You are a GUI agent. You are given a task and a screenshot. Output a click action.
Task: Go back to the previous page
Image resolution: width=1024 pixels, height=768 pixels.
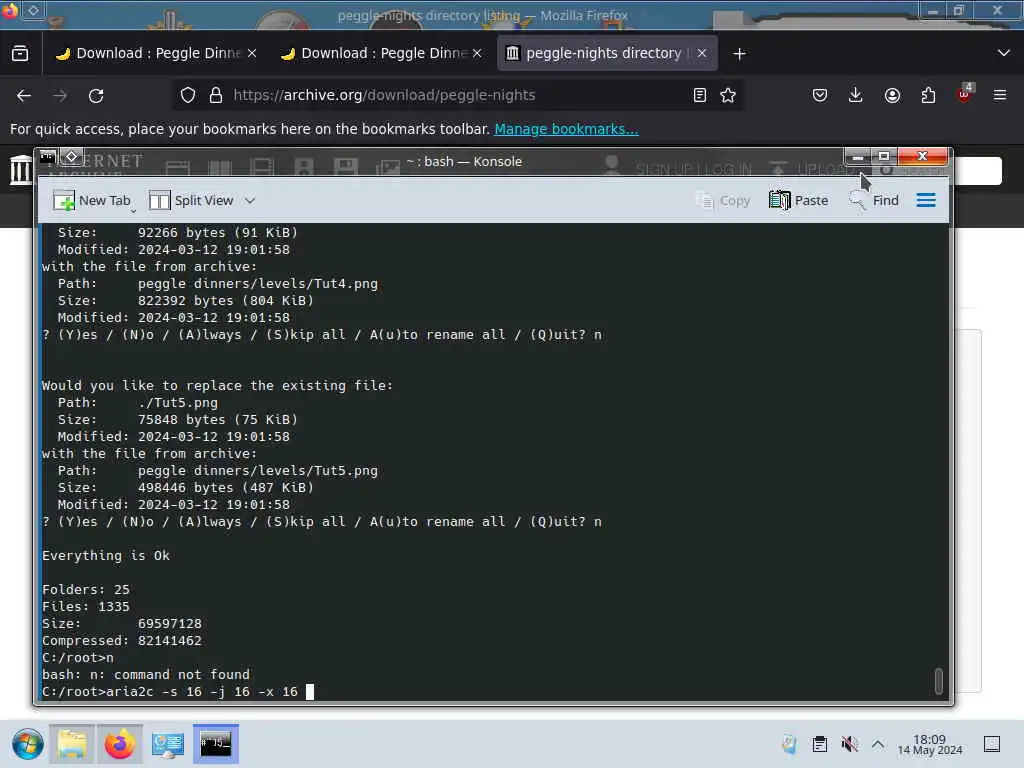point(24,96)
